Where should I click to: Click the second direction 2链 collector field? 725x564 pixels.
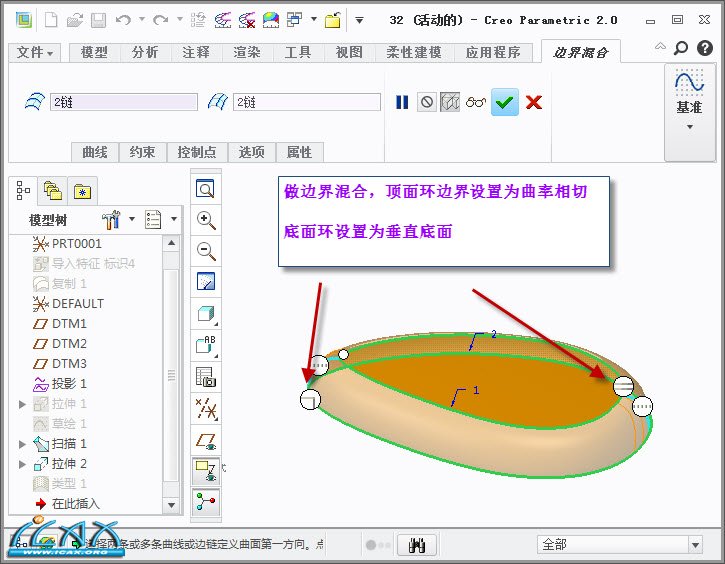tap(307, 102)
